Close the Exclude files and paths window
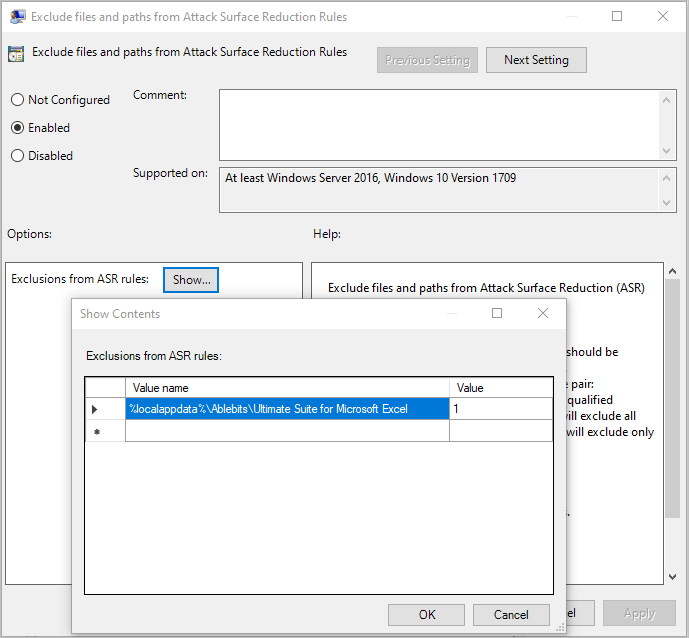689x638 pixels. point(663,16)
